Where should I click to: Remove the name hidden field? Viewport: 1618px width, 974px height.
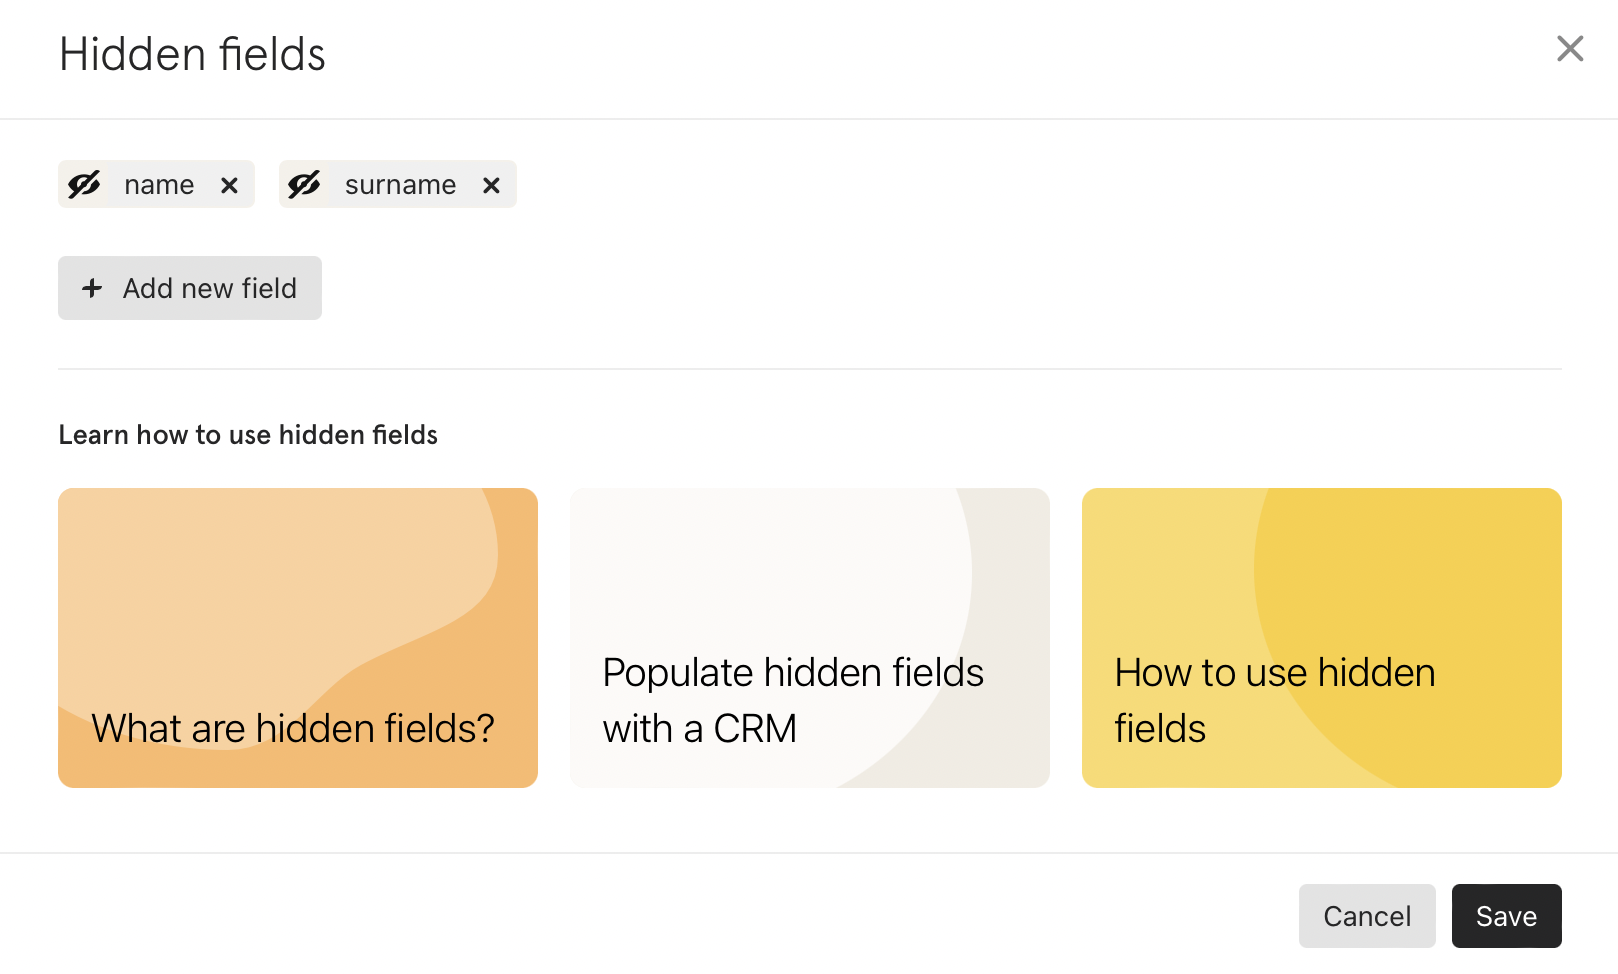(229, 185)
